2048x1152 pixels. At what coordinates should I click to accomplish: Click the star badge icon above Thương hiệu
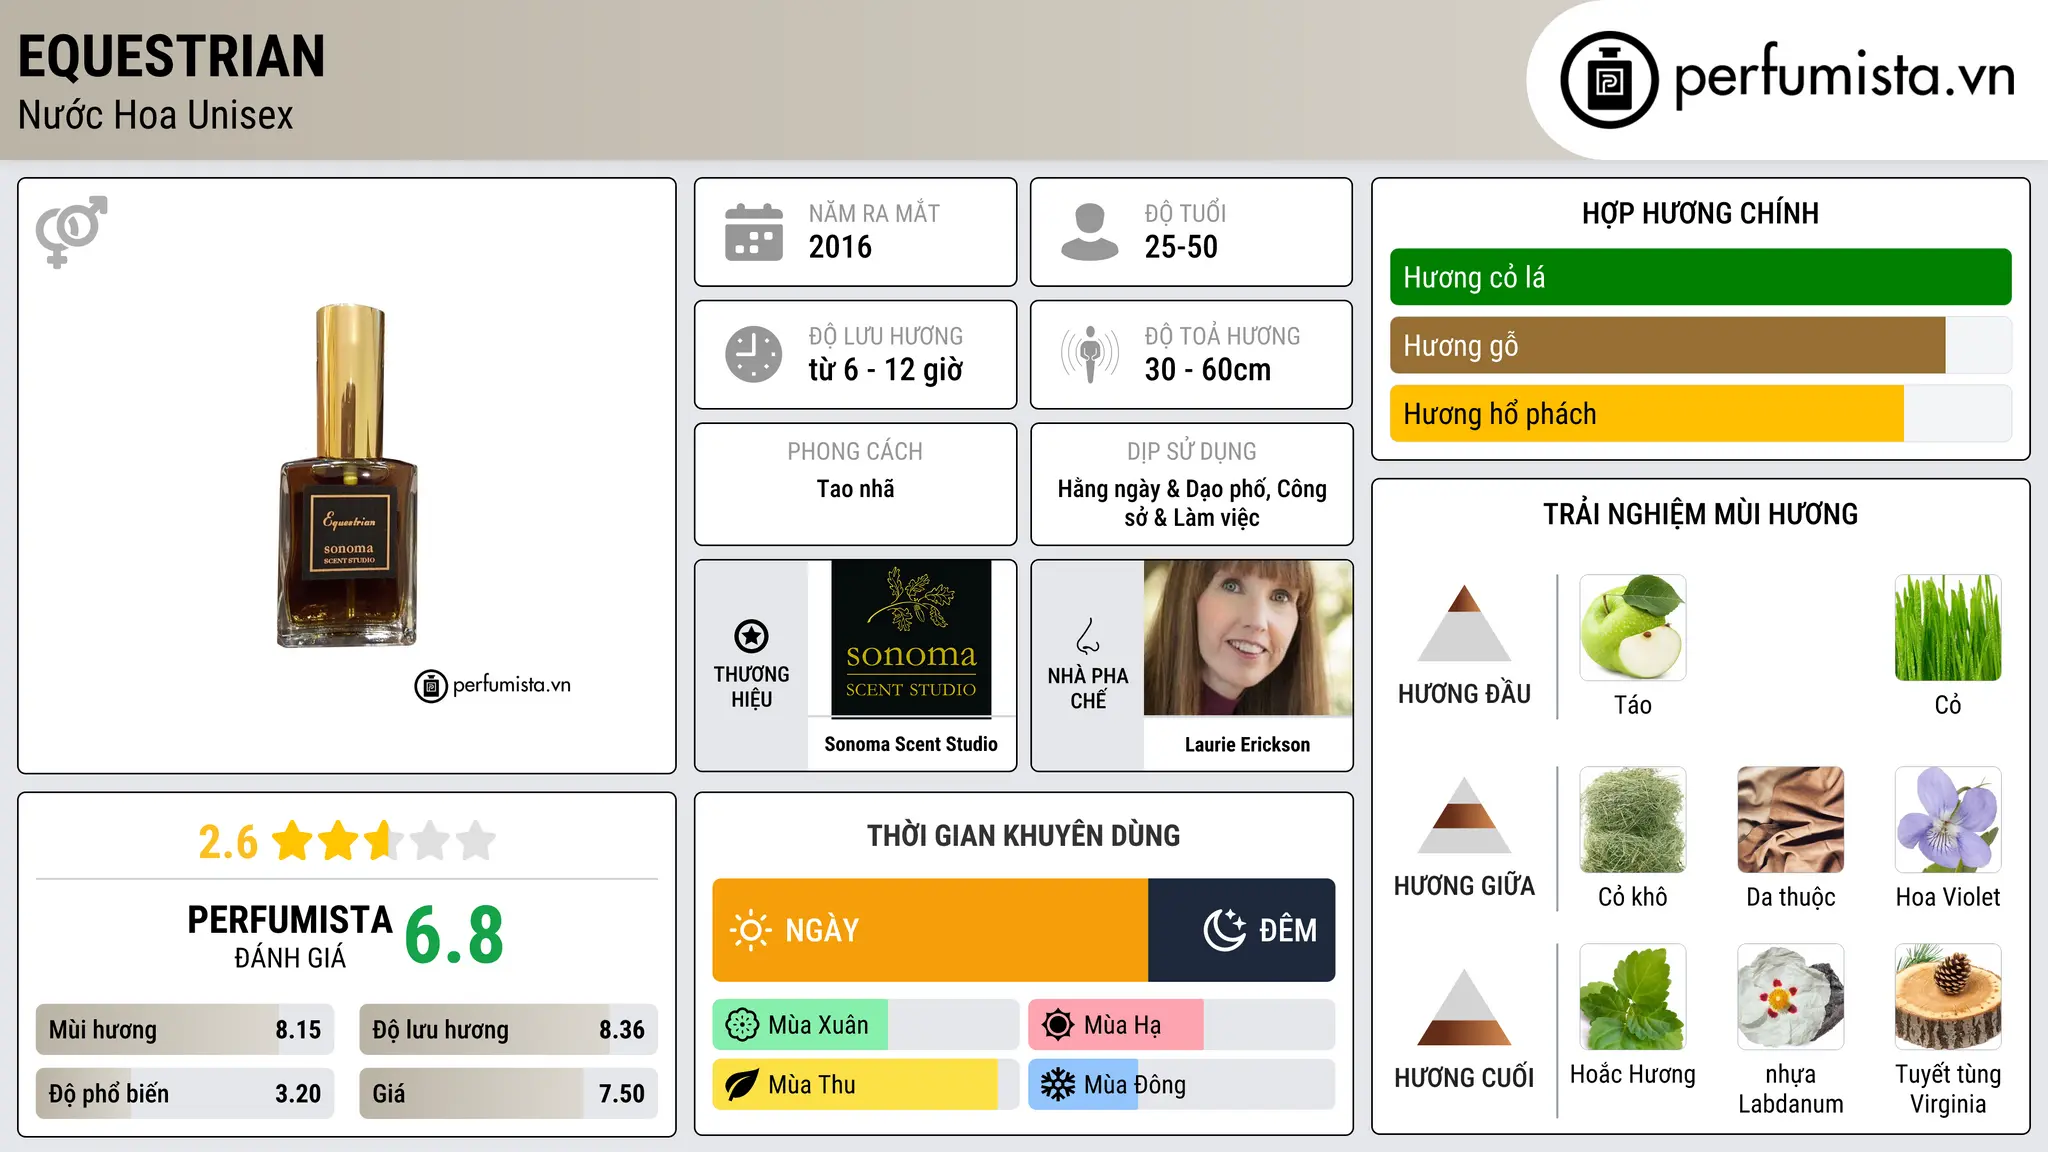click(x=751, y=636)
